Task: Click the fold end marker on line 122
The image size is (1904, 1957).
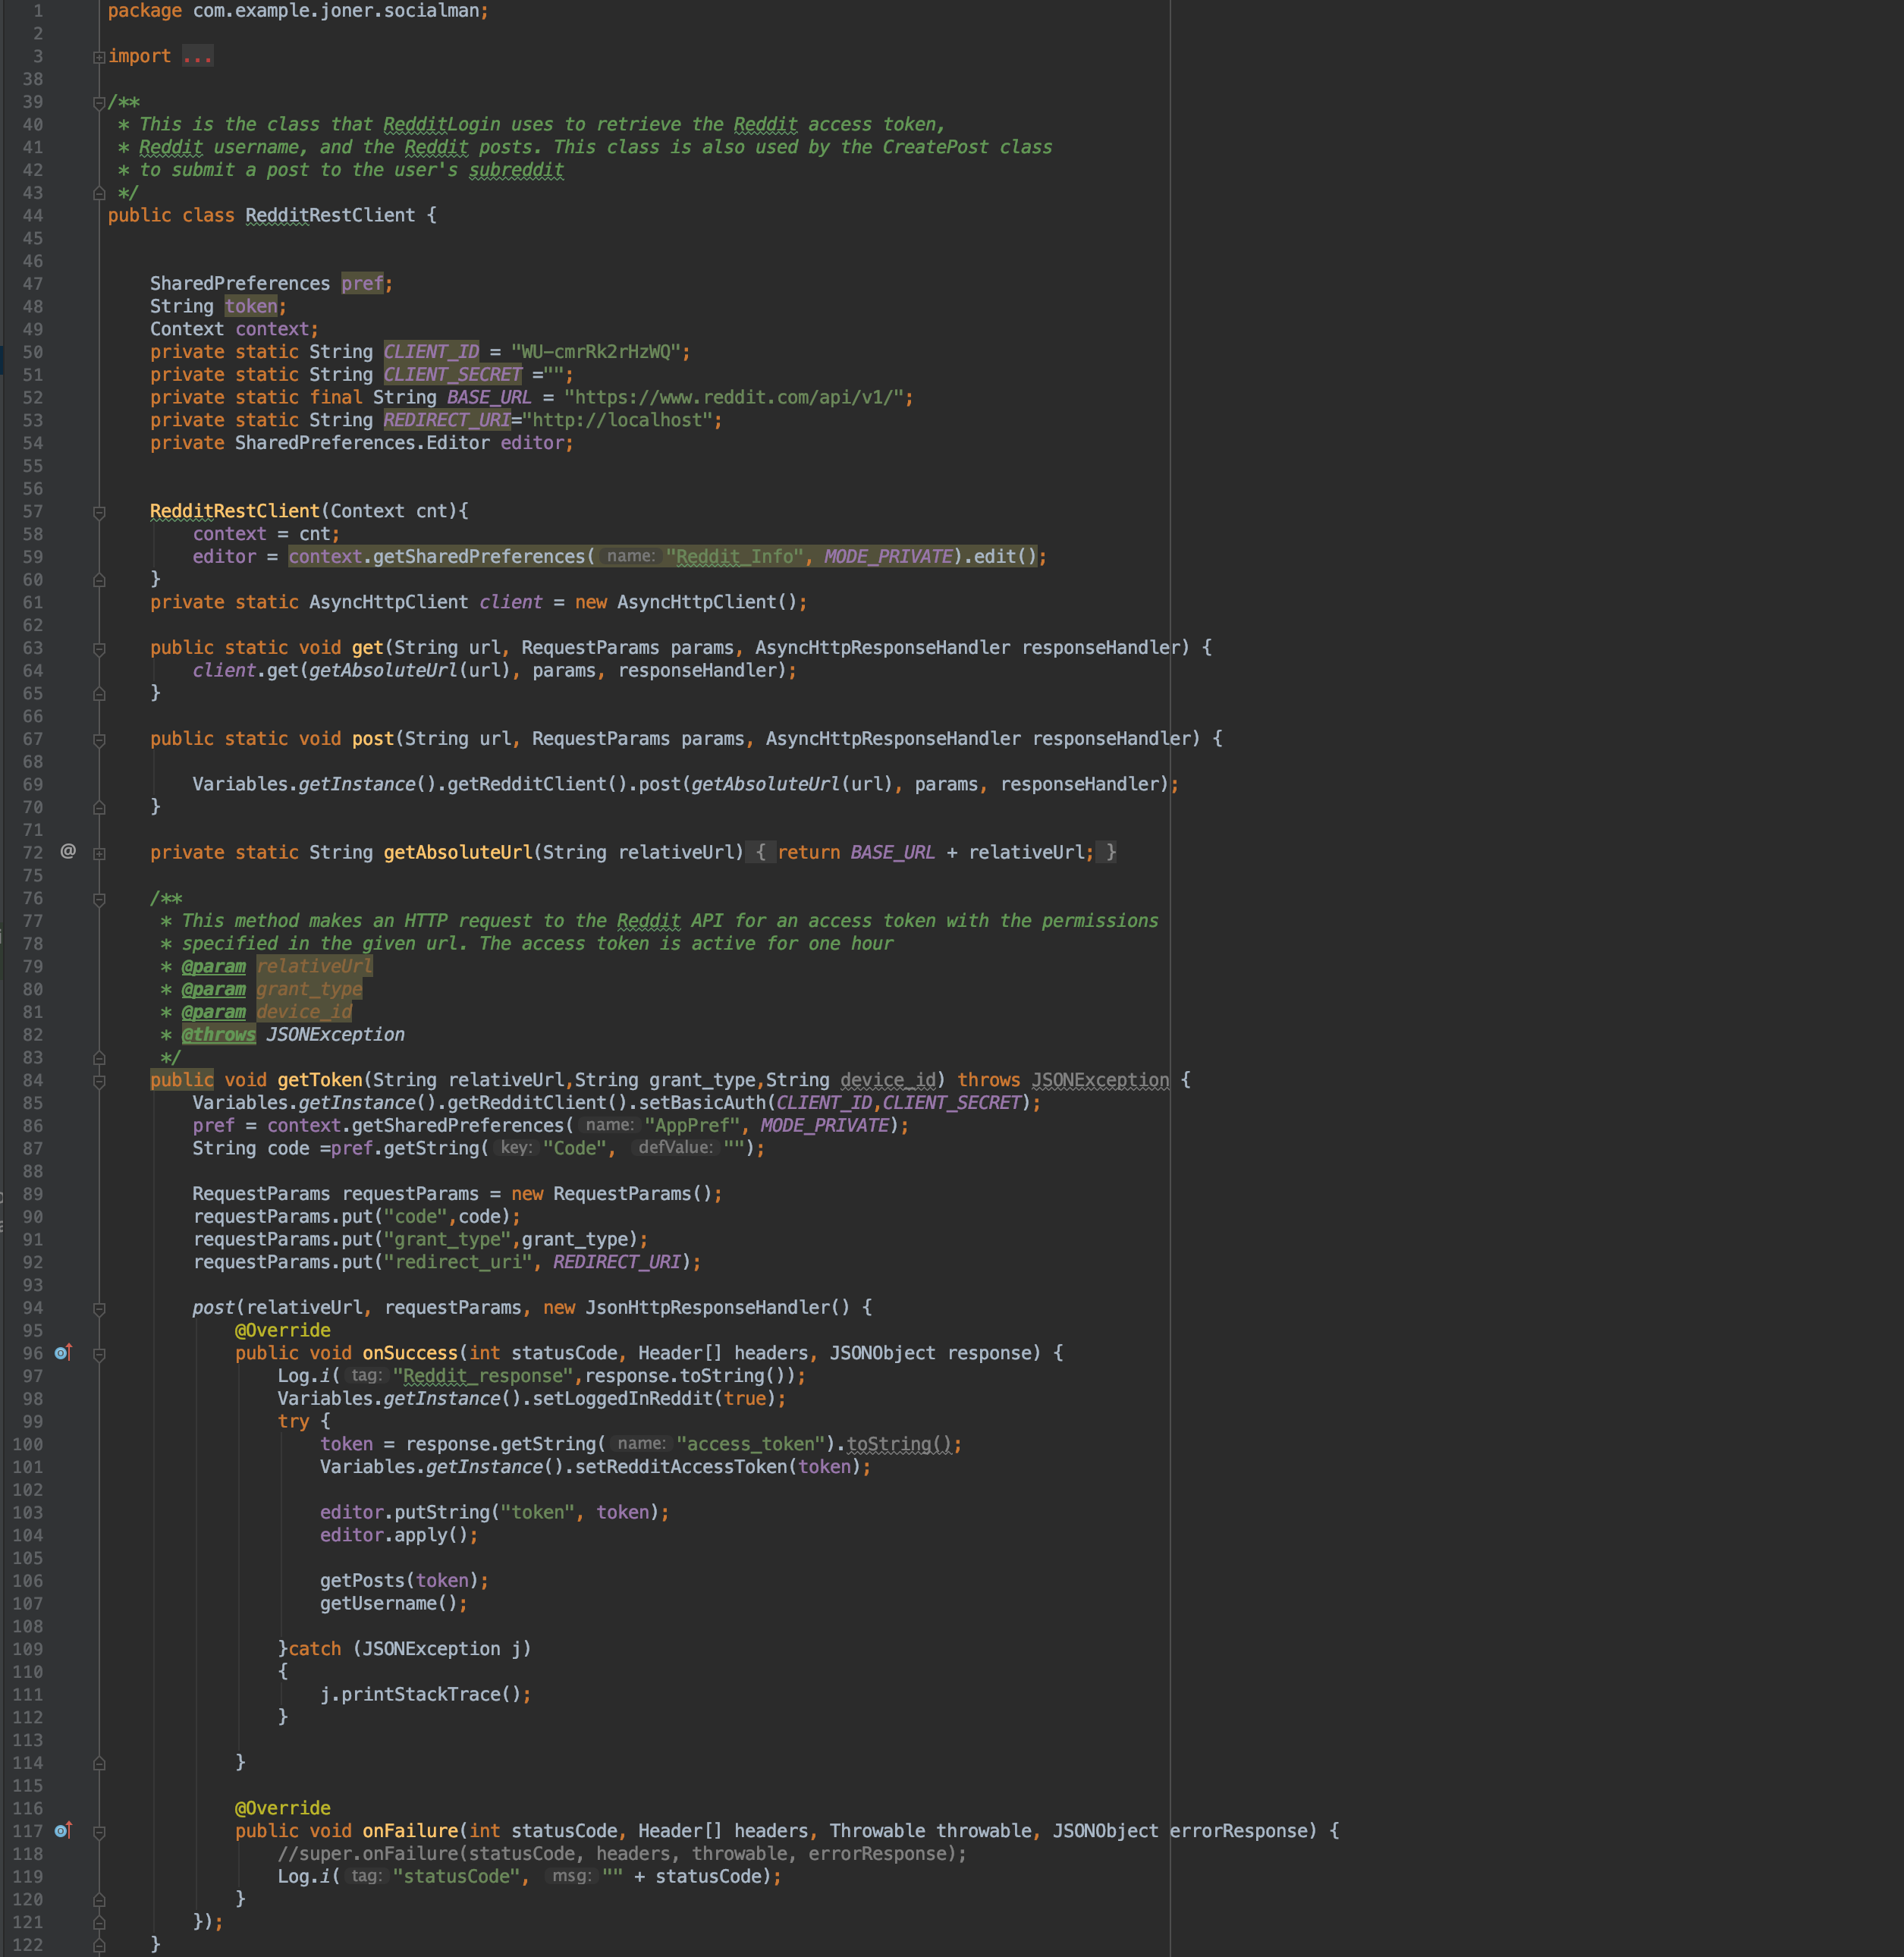Action: (99, 1945)
